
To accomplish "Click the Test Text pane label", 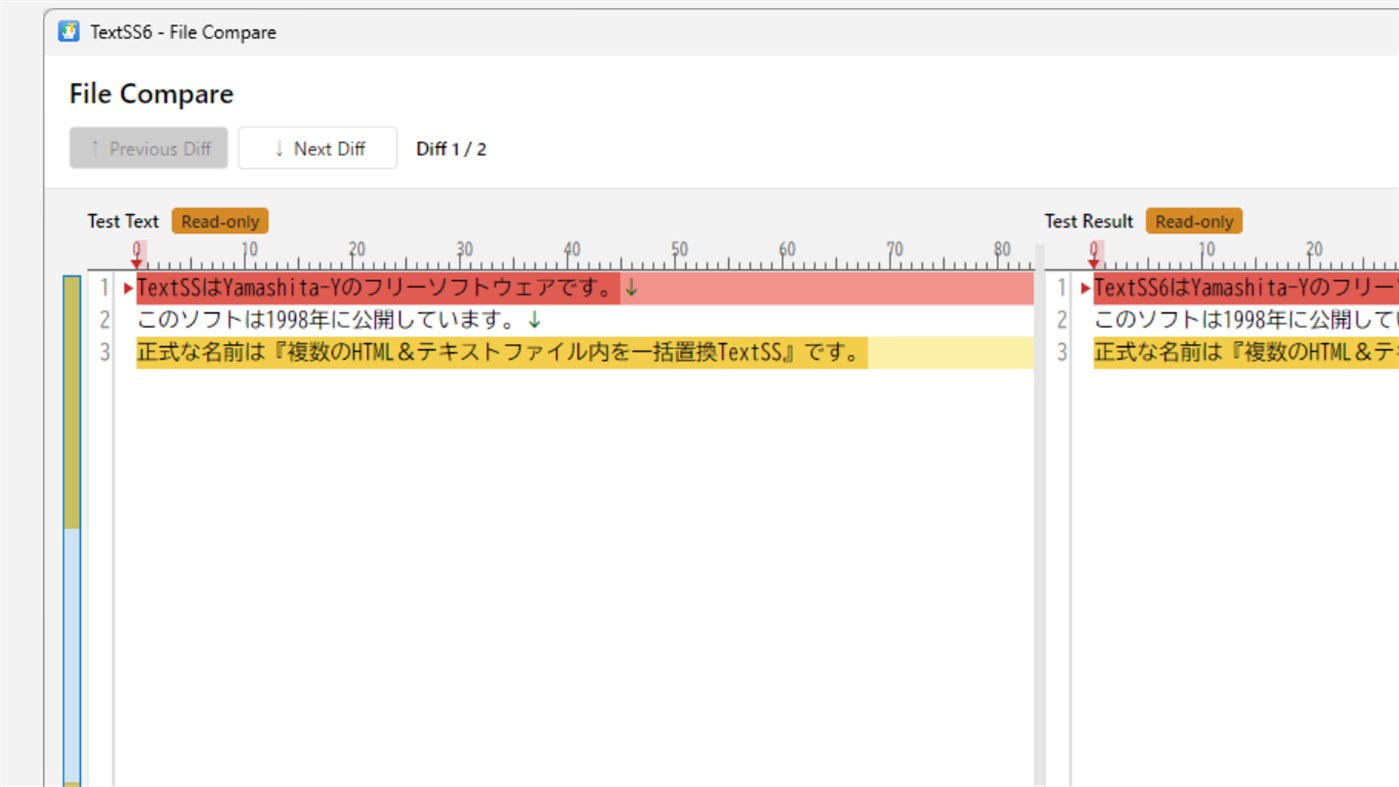I will click(123, 221).
